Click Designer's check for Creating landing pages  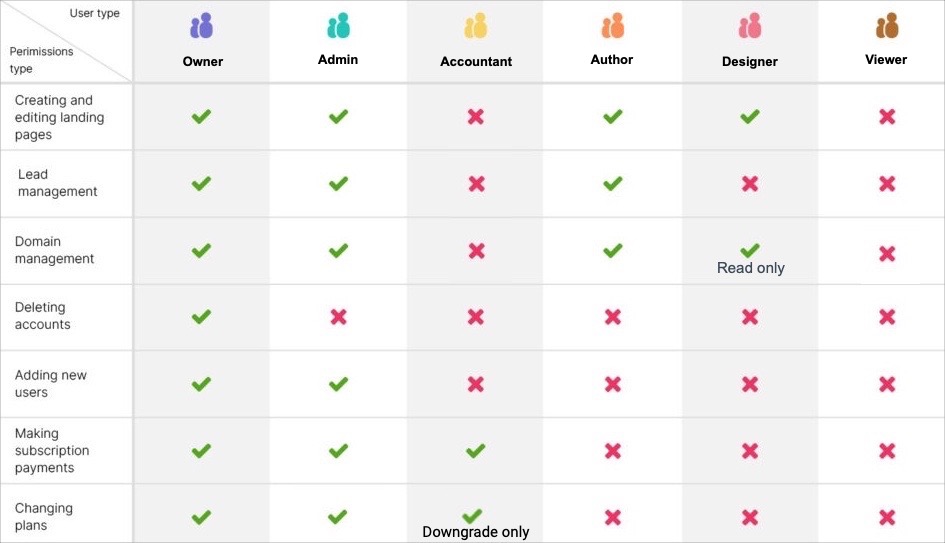coord(749,117)
